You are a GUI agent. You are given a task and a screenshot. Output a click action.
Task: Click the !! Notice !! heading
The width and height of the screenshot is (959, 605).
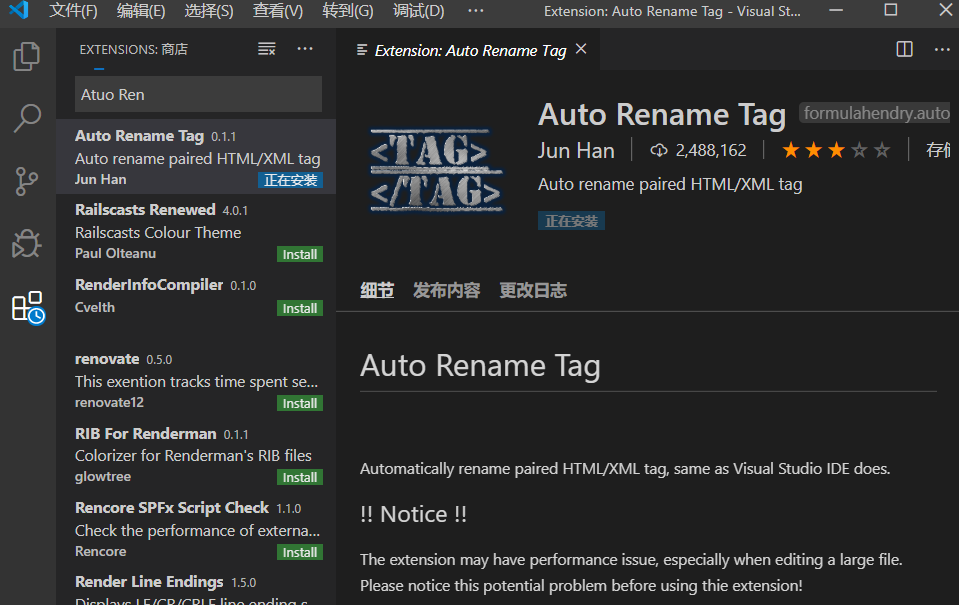point(413,514)
